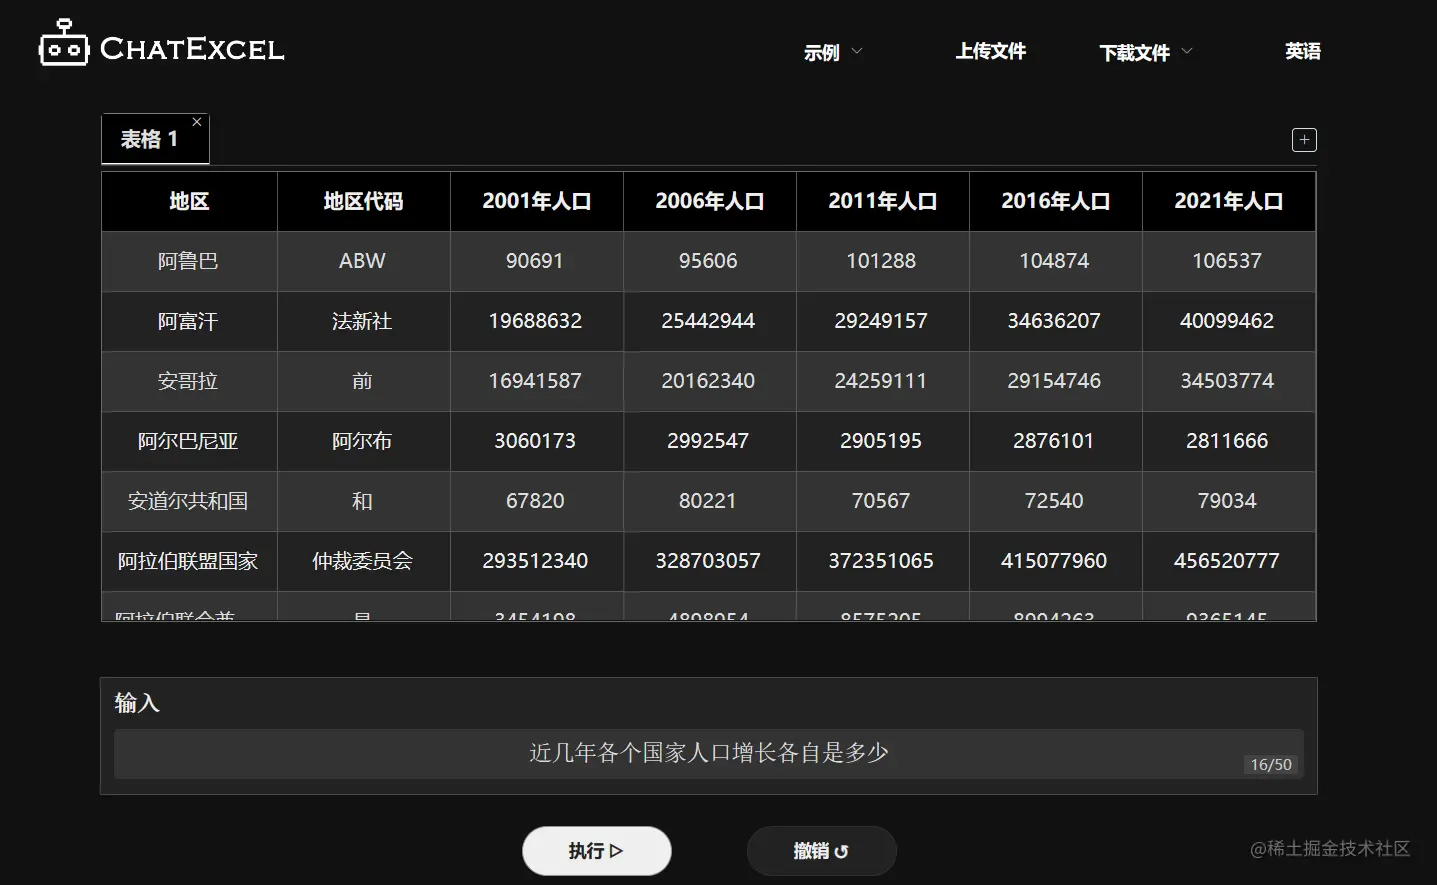Viewport: 1437px width, 885px height.
Task: Focus the query input field
Action: click(x=709, y=754)
